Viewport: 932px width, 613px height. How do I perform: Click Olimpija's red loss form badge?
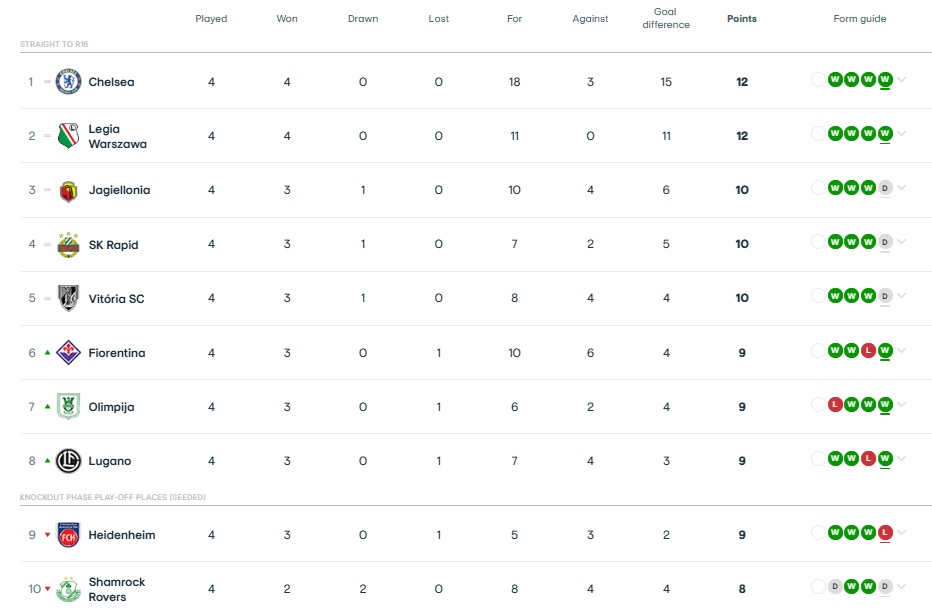coord(834,405)
